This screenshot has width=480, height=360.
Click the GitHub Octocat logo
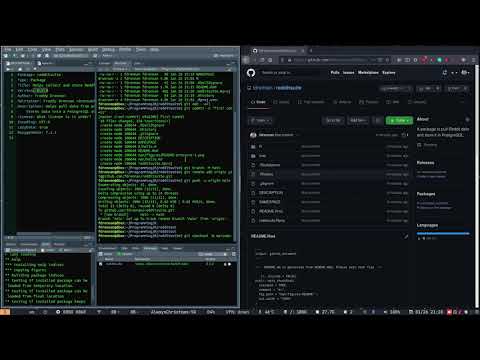pyautogui.click(x=251, y=72)
